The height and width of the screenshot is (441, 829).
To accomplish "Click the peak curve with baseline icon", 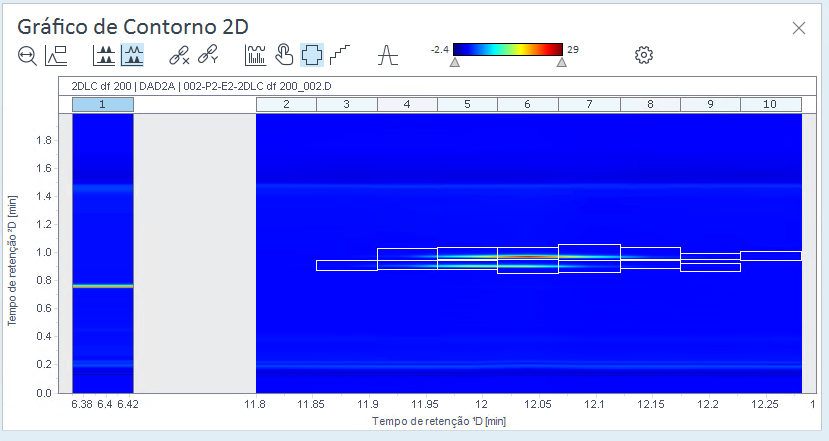I will pyautogui.click(x=388, y=55).
